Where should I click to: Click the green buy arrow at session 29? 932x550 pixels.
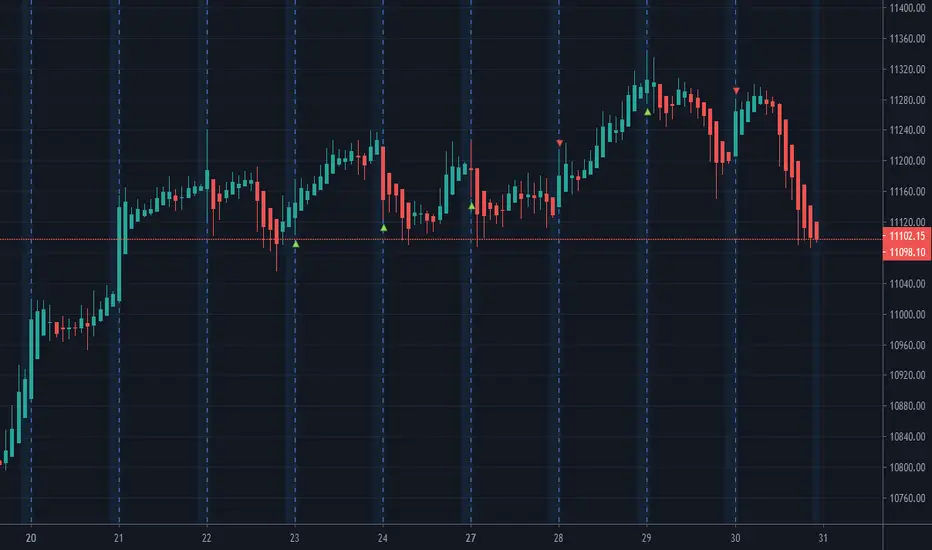647,112
